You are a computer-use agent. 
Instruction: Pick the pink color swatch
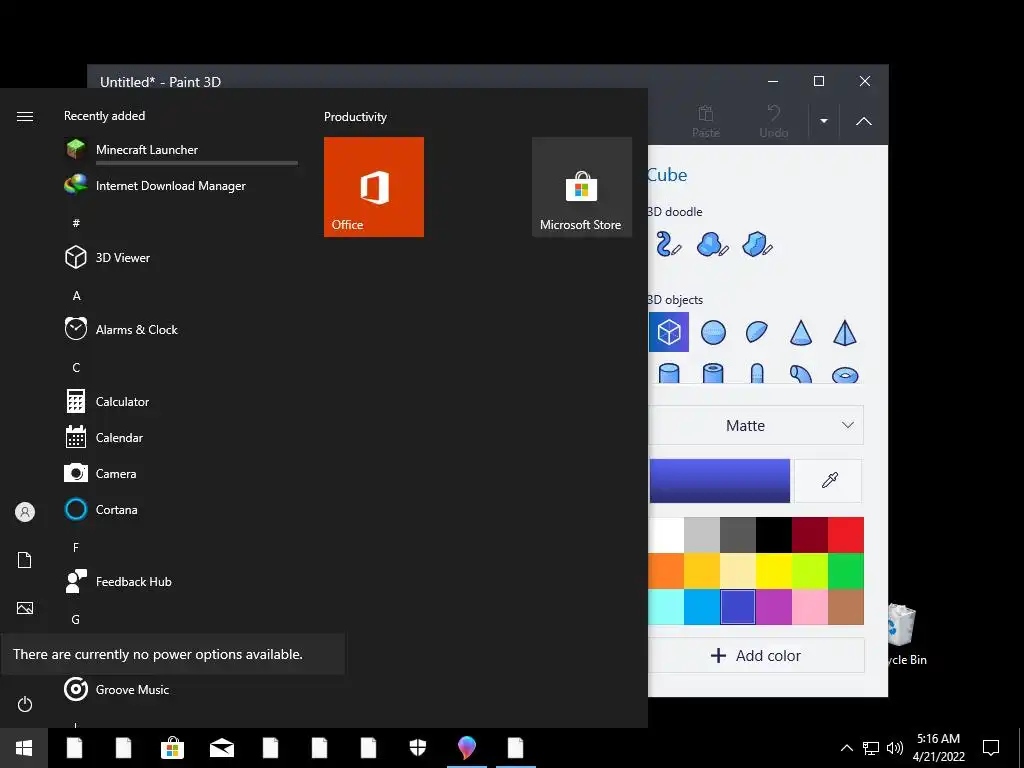point(810,607)
